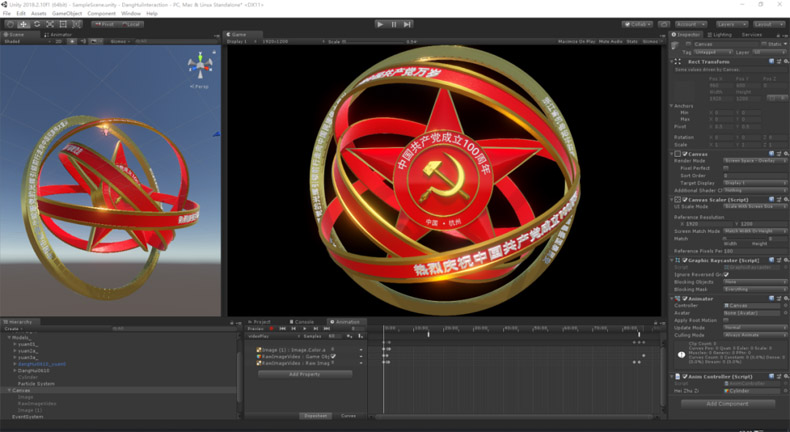Open the Render Mode dropdown
This screenshot has width=790, height=432.
(x=755, y=161)
